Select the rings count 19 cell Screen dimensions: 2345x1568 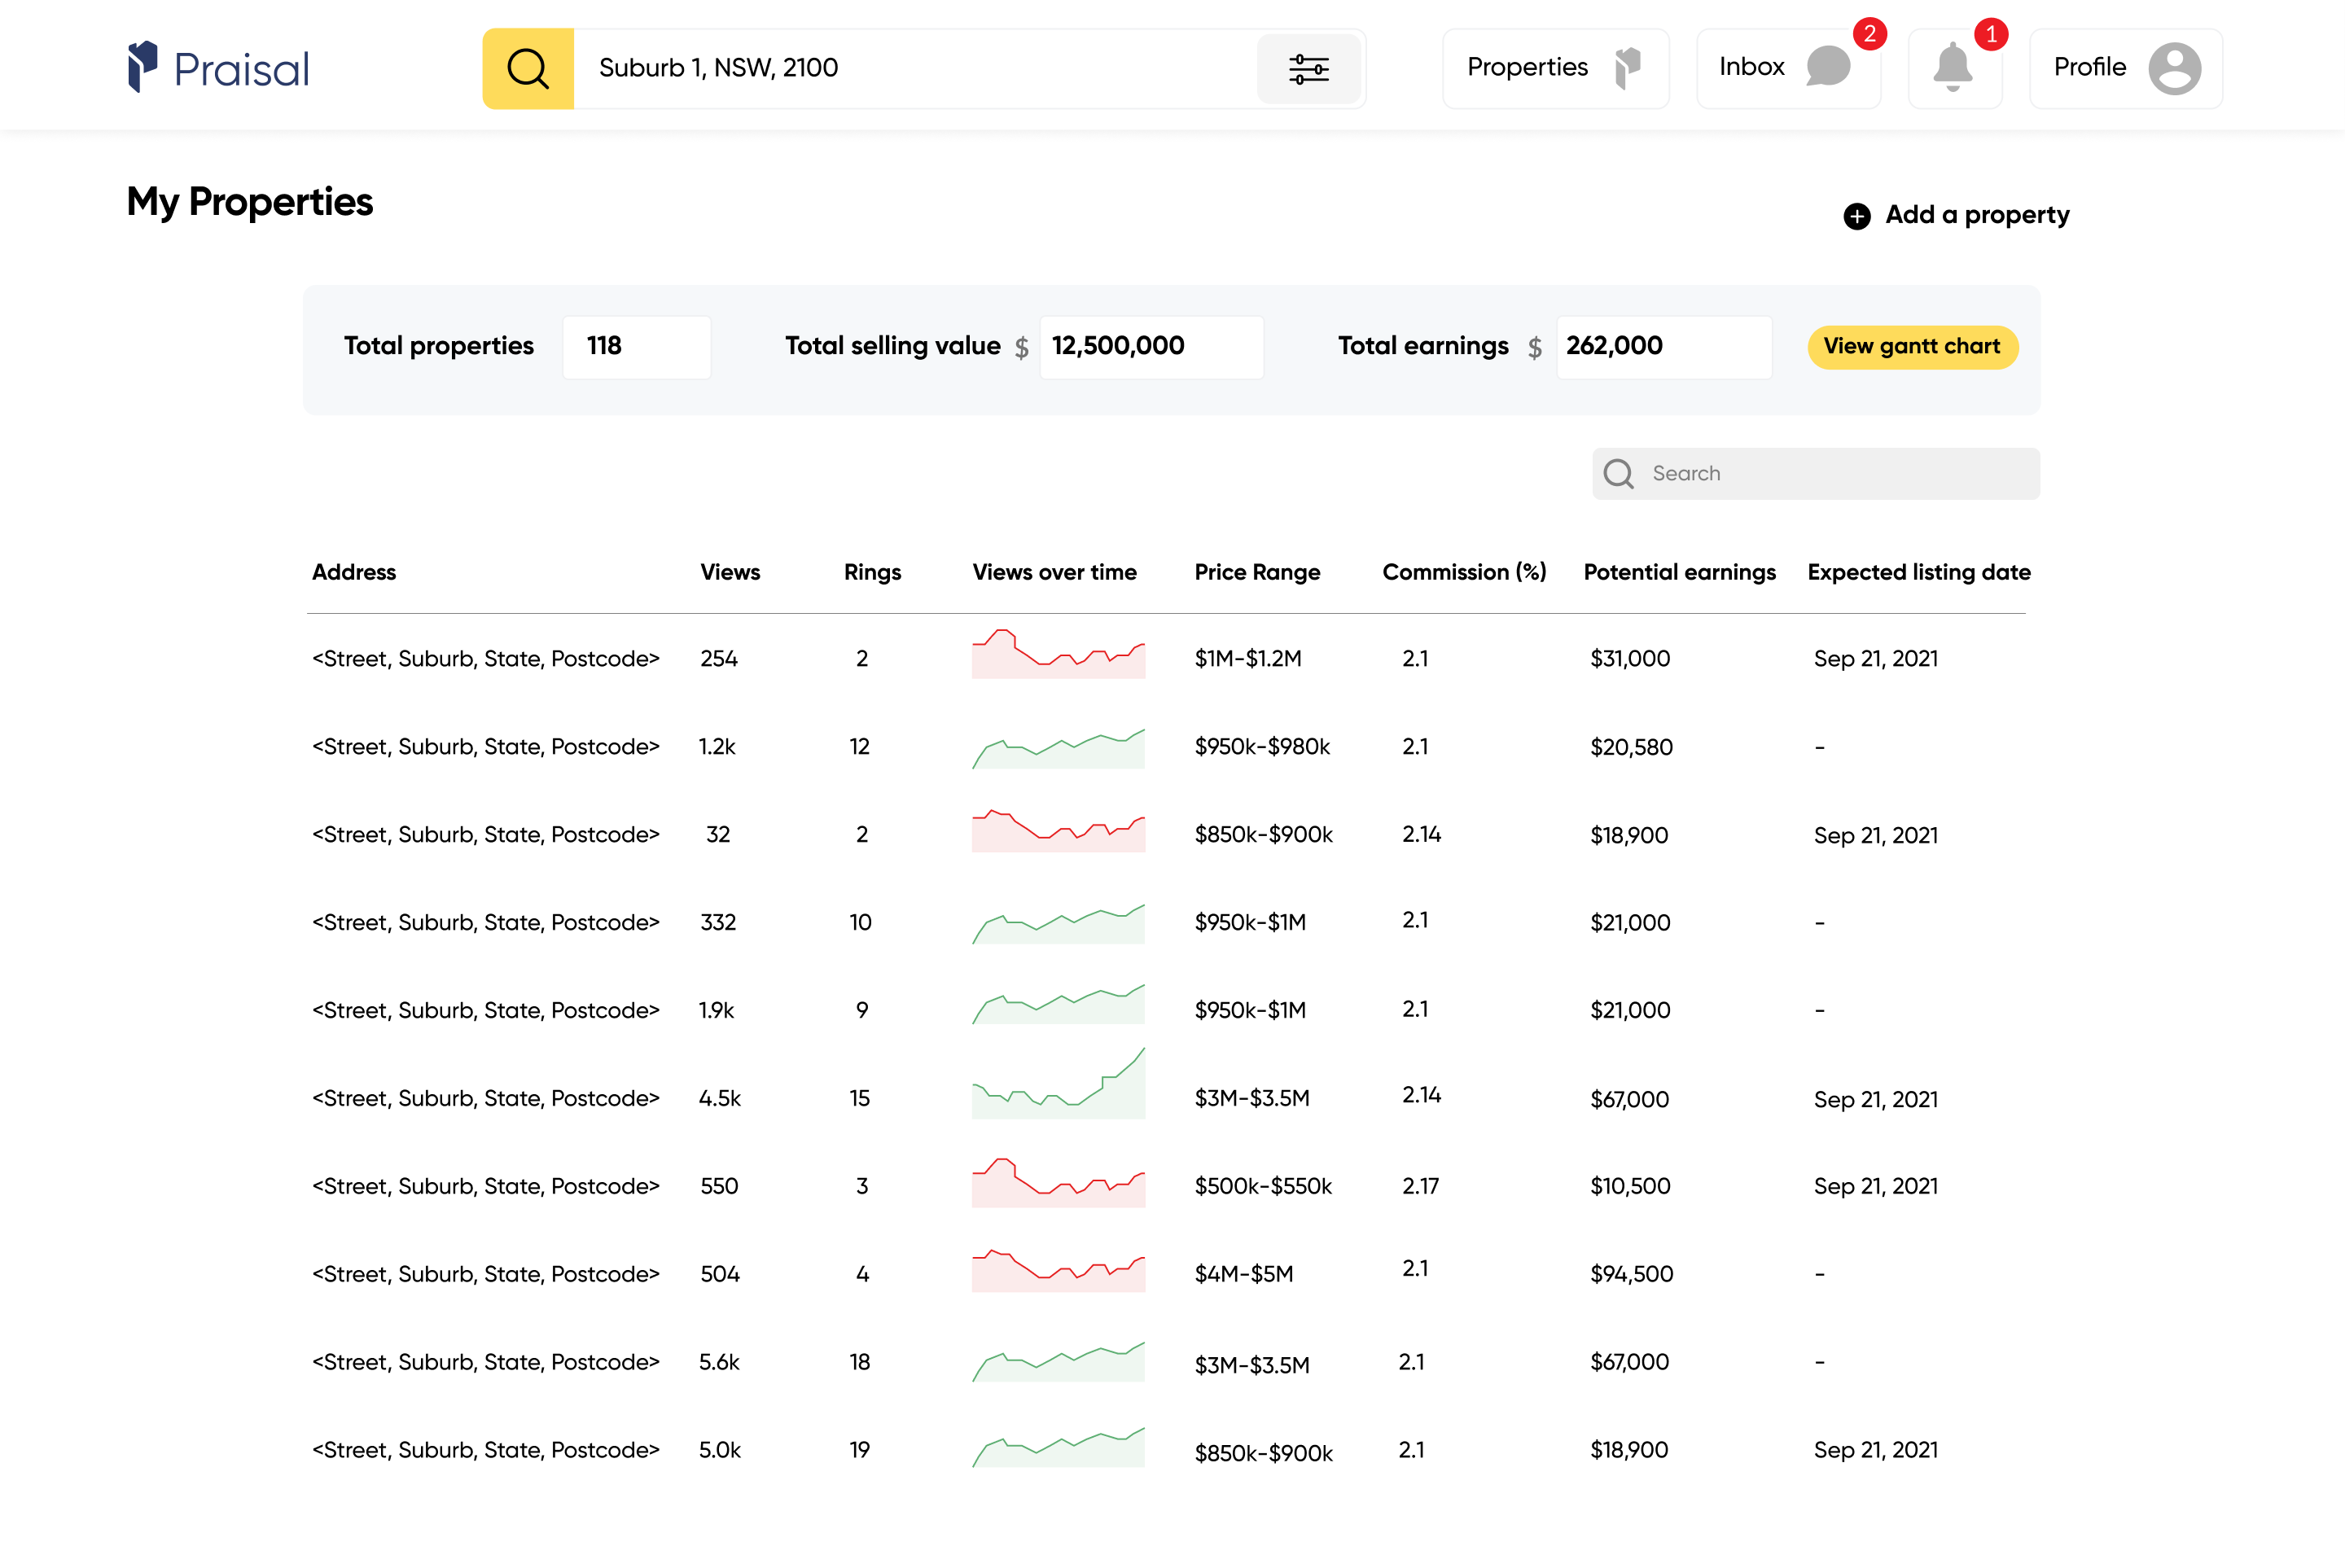(859, 1450)
